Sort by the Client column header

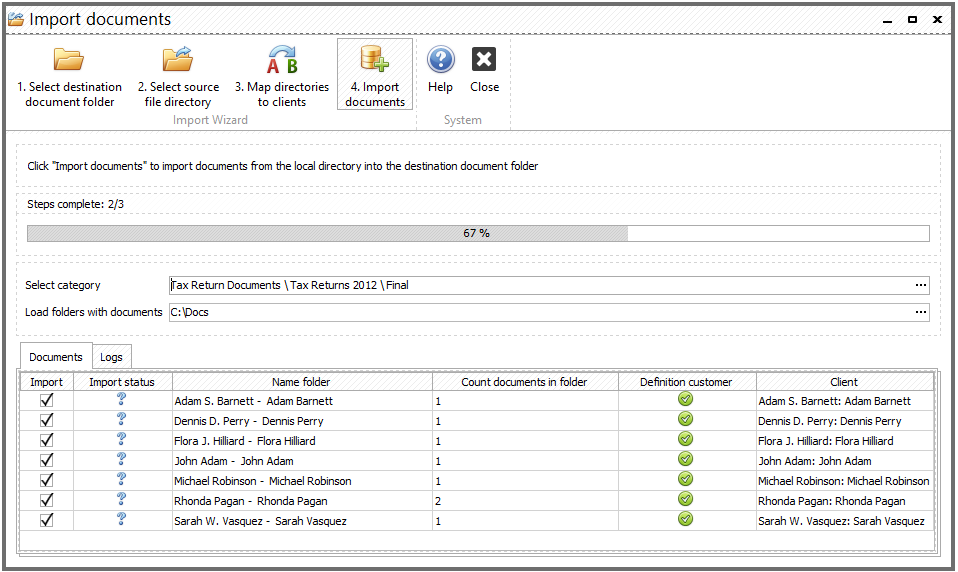(844, 382)
